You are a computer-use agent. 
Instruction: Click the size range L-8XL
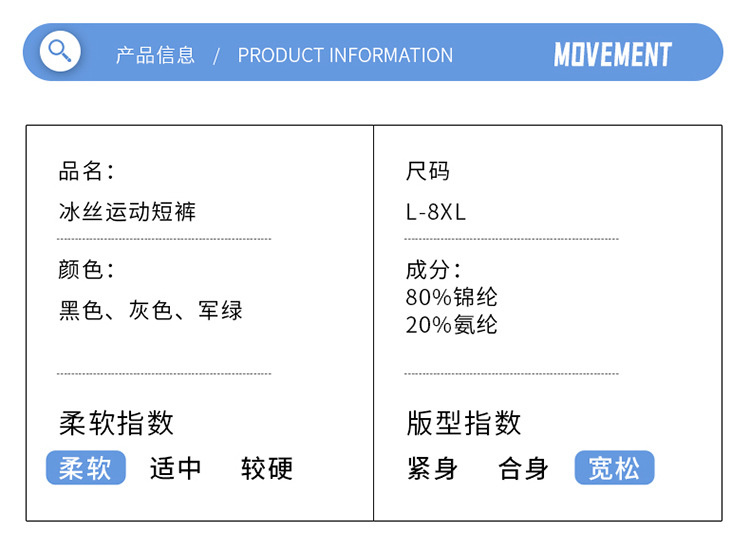[x=436, y=212]
